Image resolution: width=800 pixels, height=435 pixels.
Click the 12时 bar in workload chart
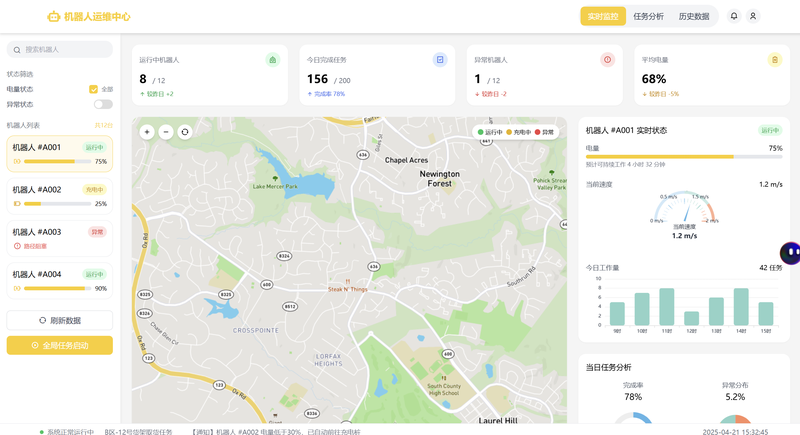pos(691,319)
